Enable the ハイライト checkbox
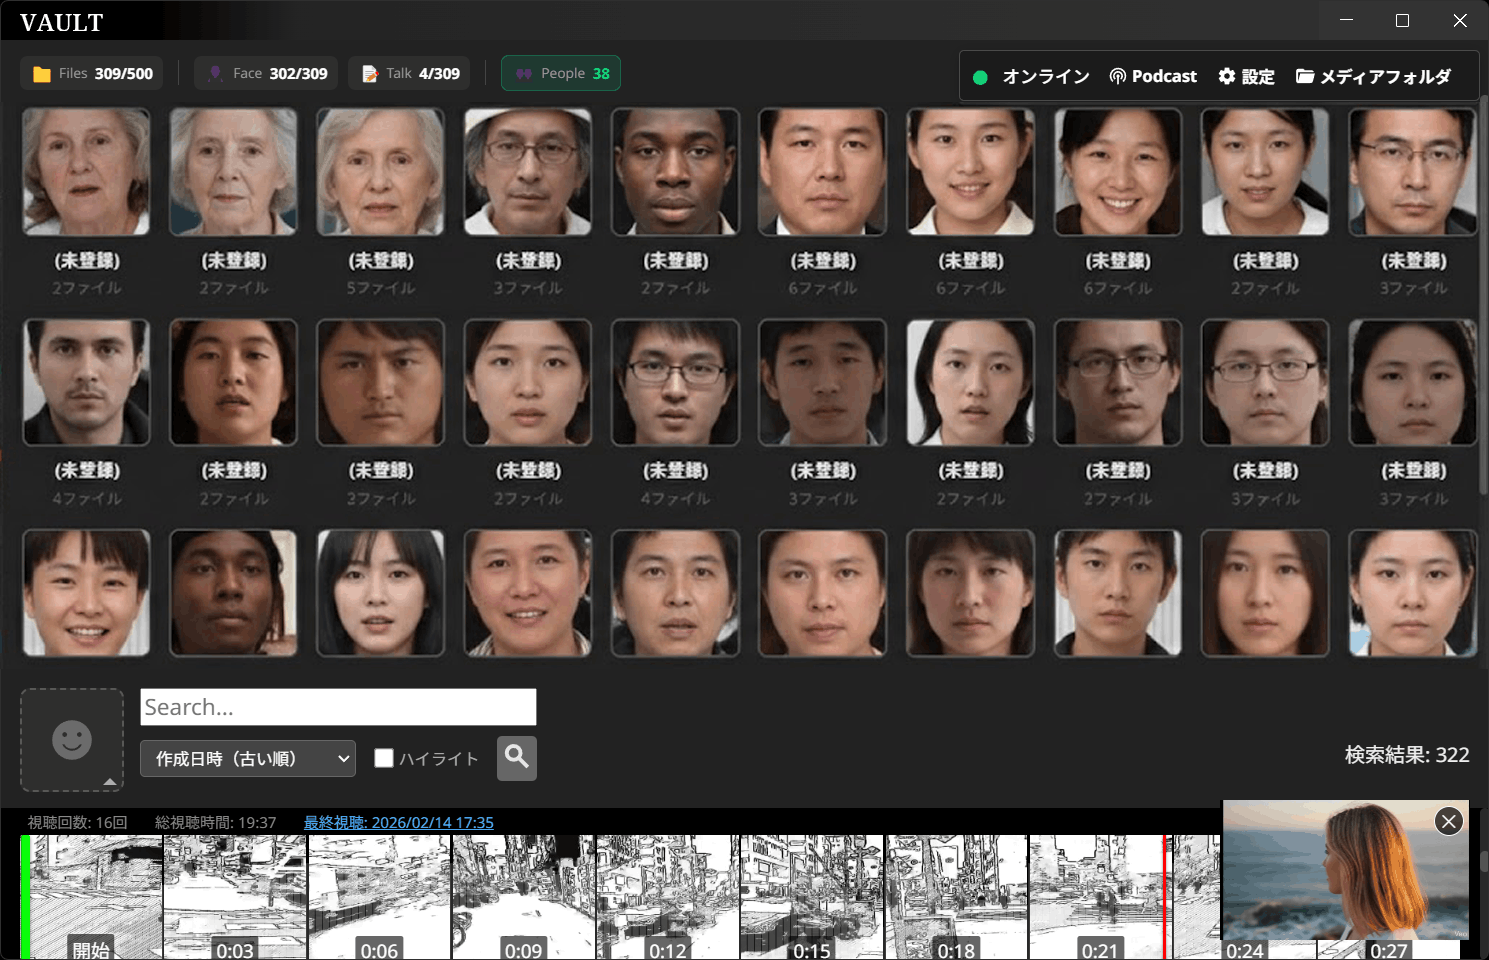Viewport: 1489px width, 960px height. [384, 758]
